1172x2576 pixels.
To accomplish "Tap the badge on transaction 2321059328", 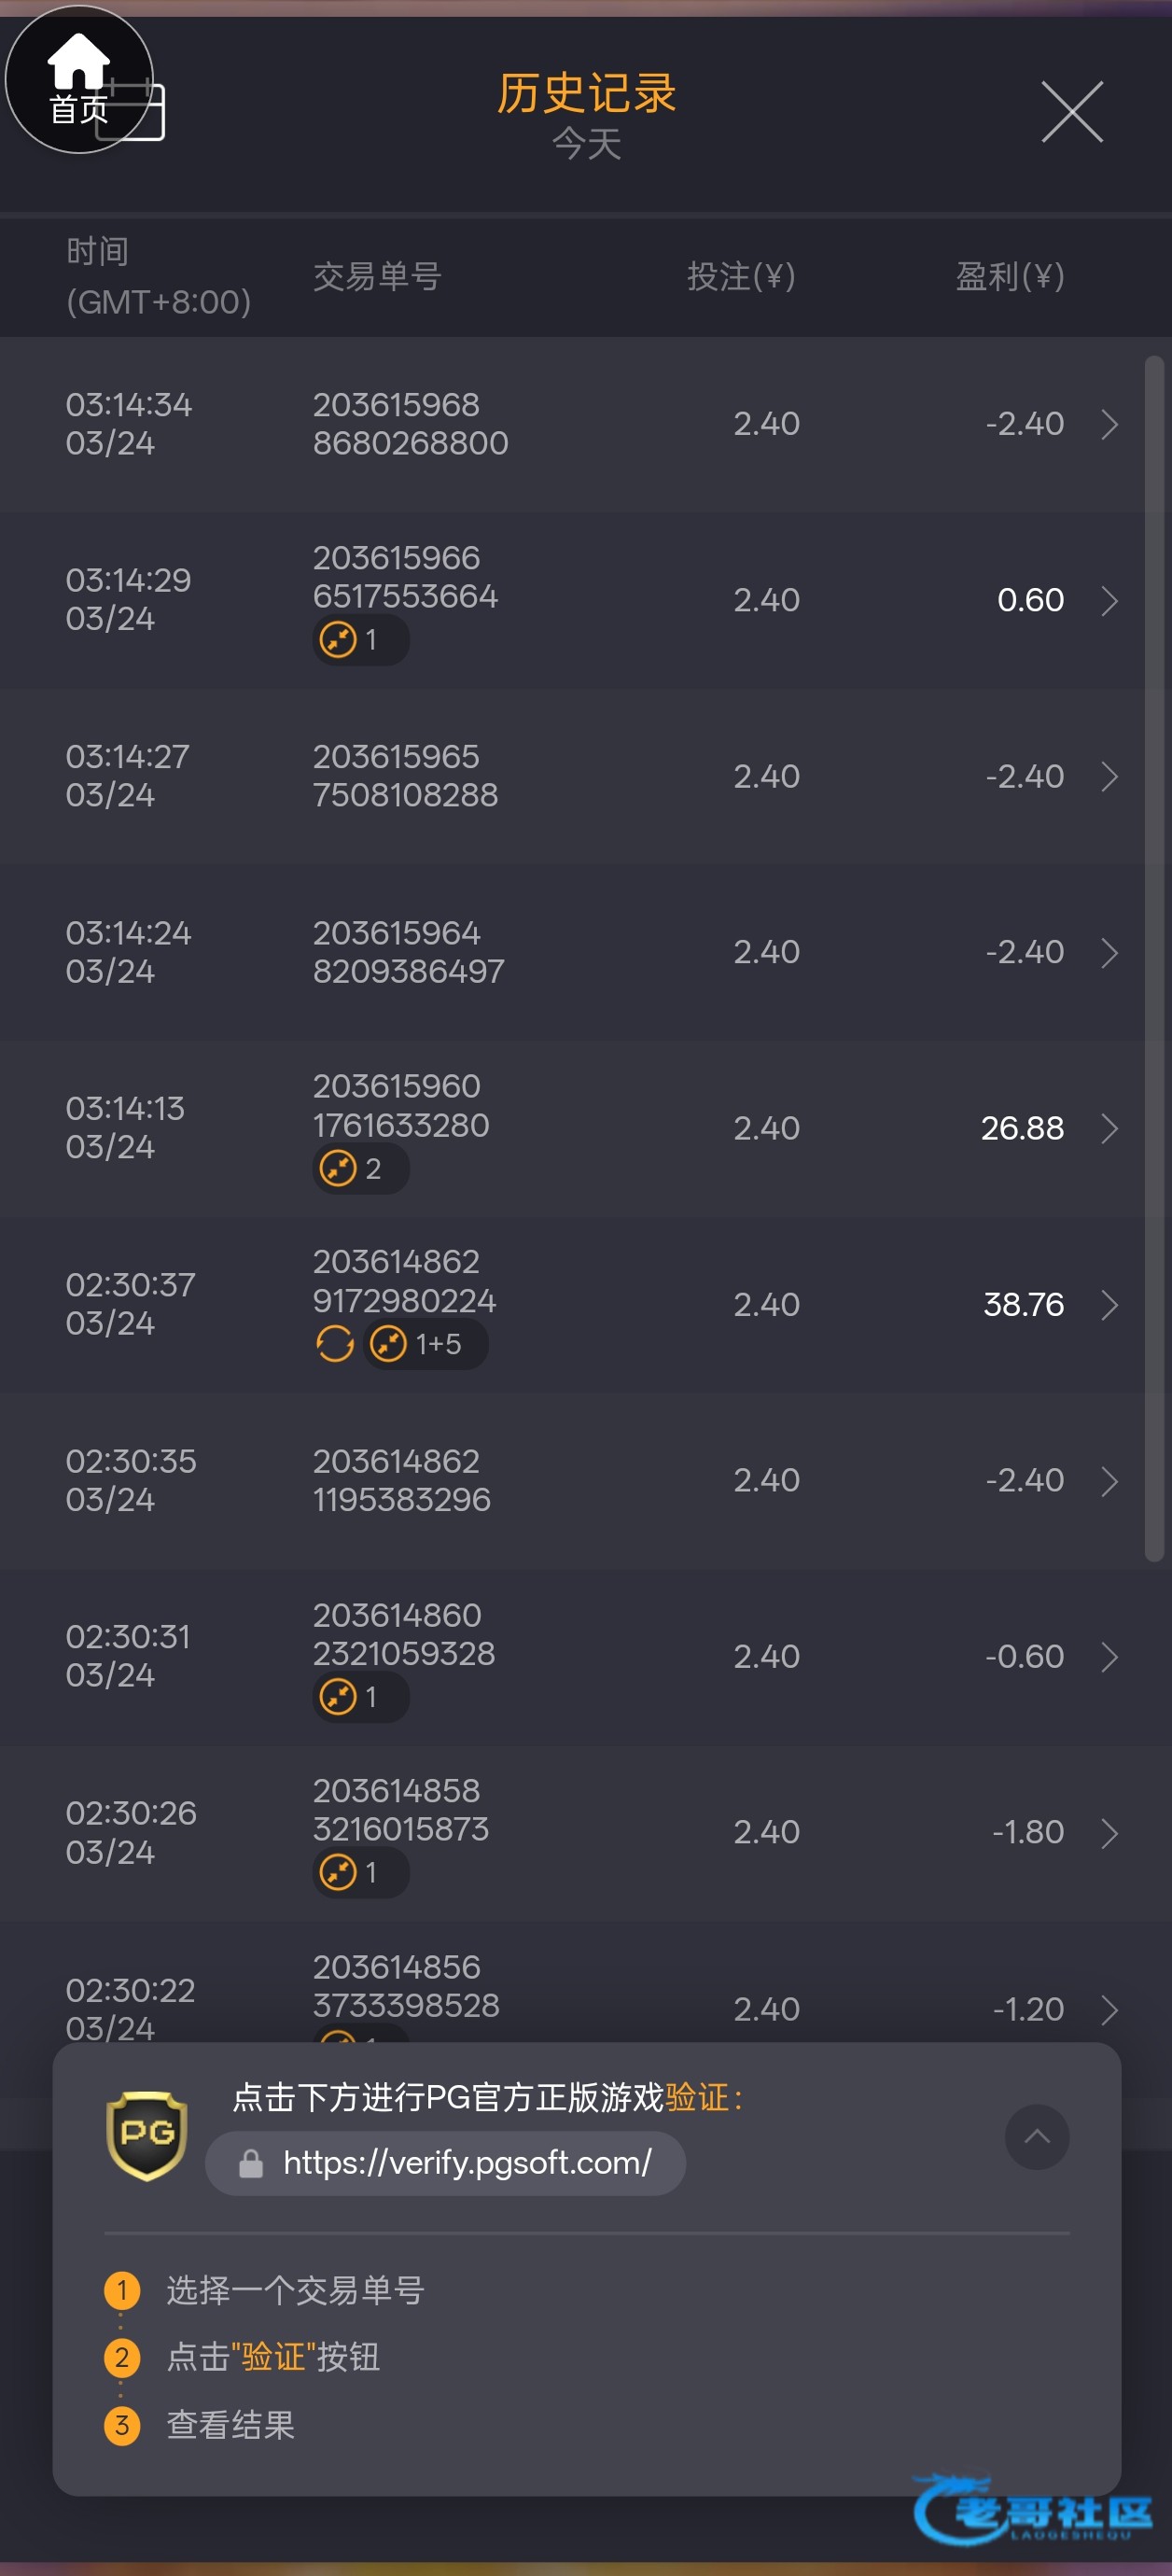I will pyautogui.click(x=360, y=1697).
